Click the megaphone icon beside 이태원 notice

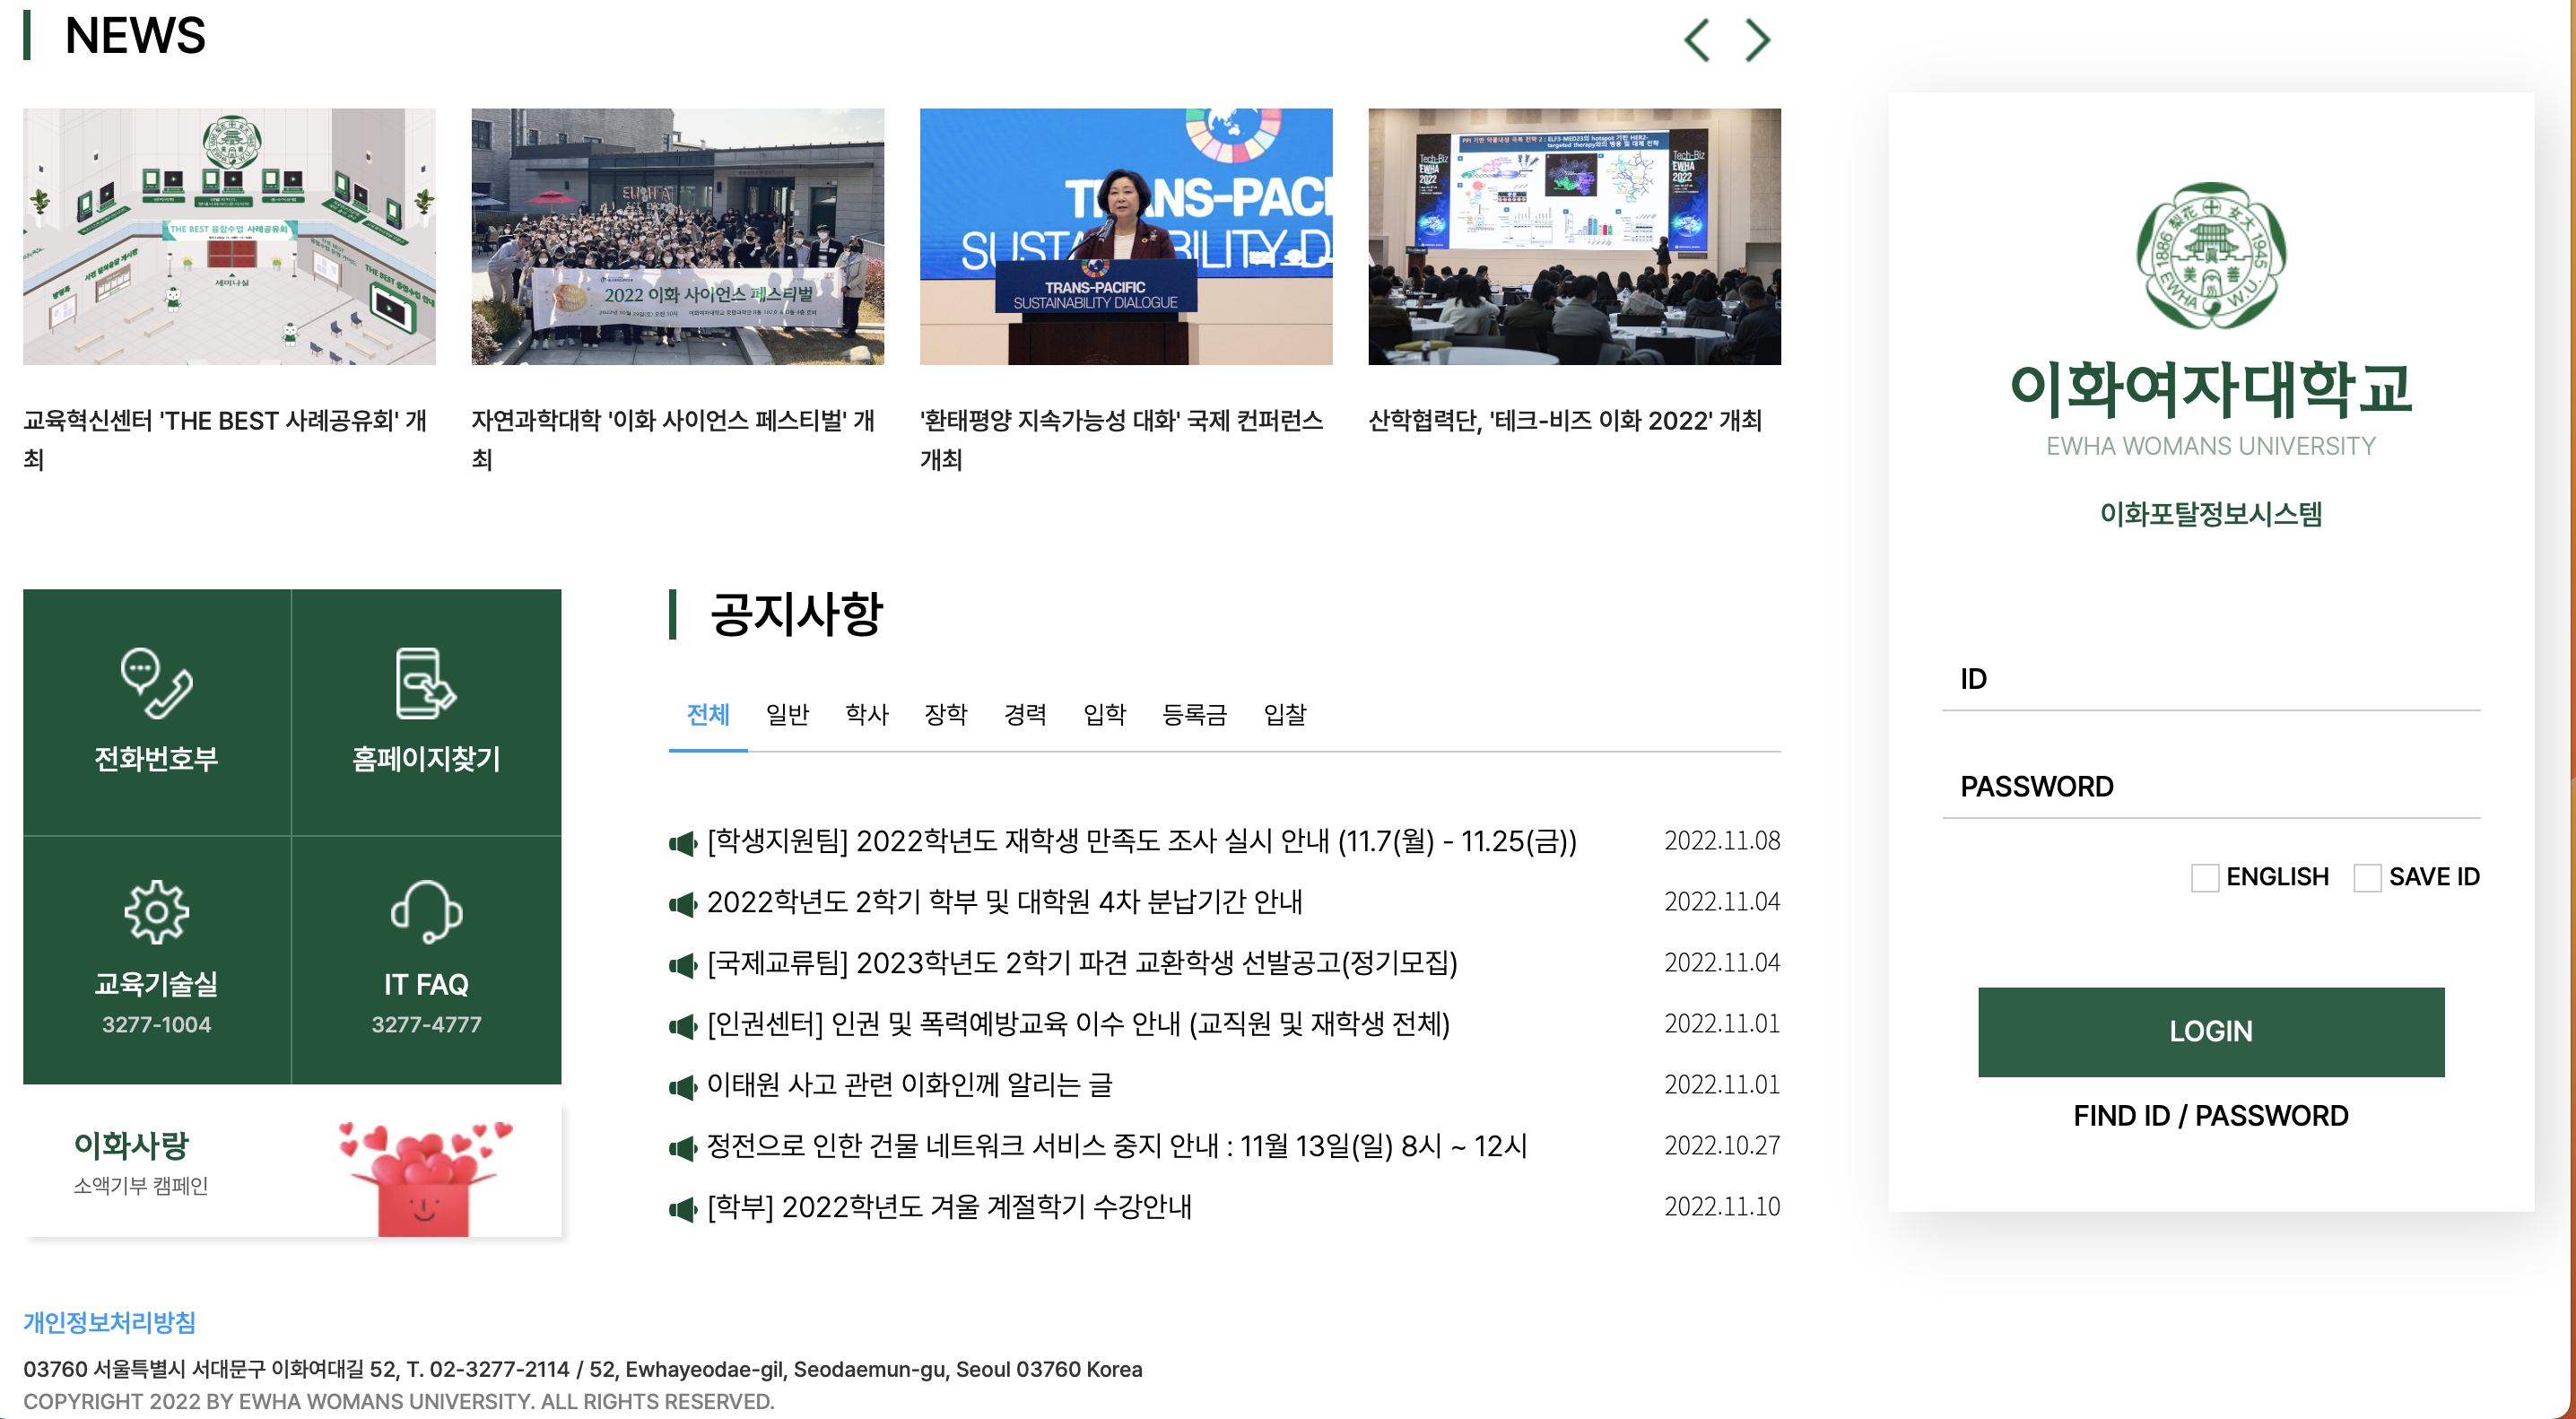pos(683,1086)
